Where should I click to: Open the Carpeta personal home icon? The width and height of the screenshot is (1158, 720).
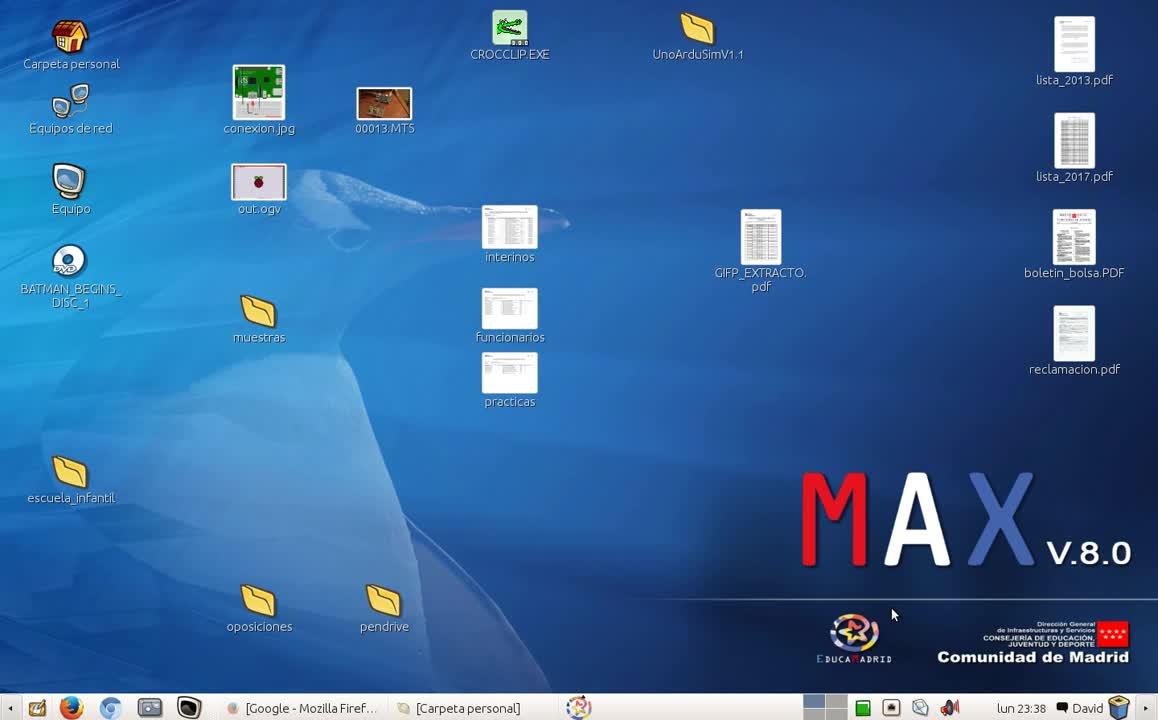[x=70, y=37]
